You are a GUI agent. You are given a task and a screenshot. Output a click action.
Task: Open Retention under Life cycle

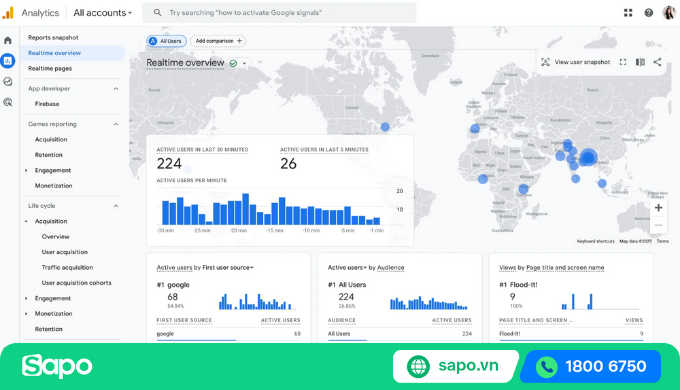pyautogui.click(x=49, y=329)
